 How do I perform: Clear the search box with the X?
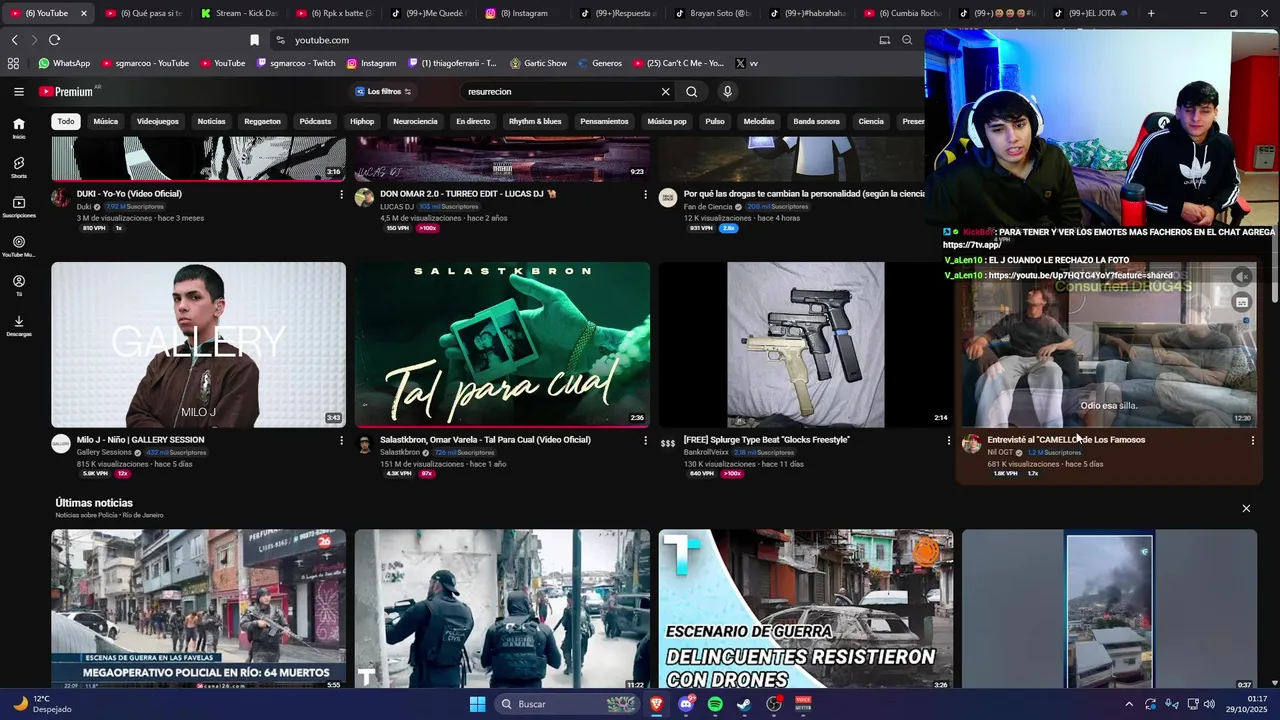(x=665, y=91)
